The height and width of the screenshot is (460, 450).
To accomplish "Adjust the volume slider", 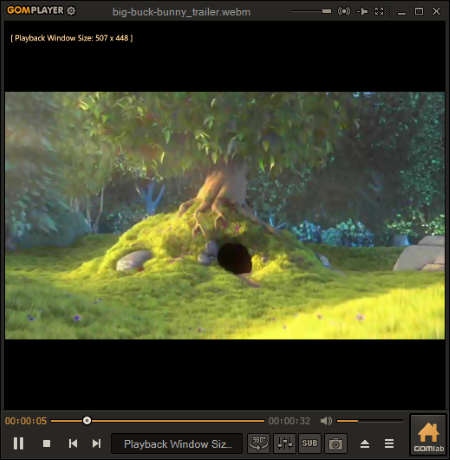I will point(370,421).
